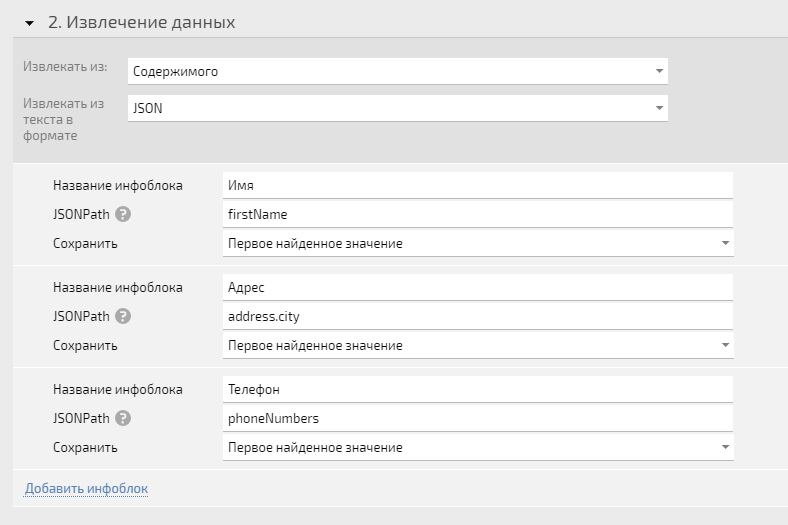
Task: Click the 'JSONPath' label beside address.city
Action: (x=81, y=317)
